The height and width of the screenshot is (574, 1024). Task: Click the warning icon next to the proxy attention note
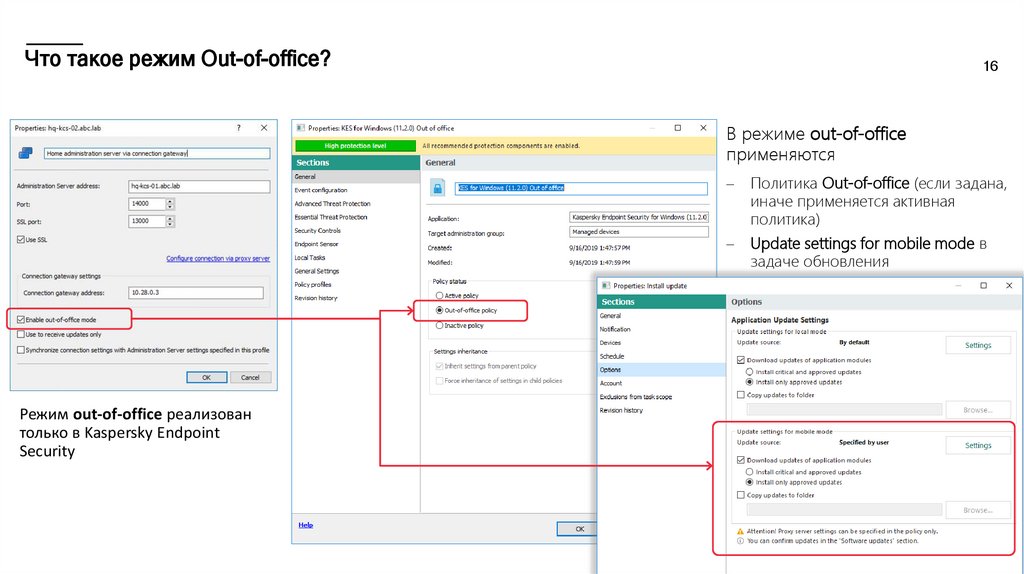tap(740, 532)
